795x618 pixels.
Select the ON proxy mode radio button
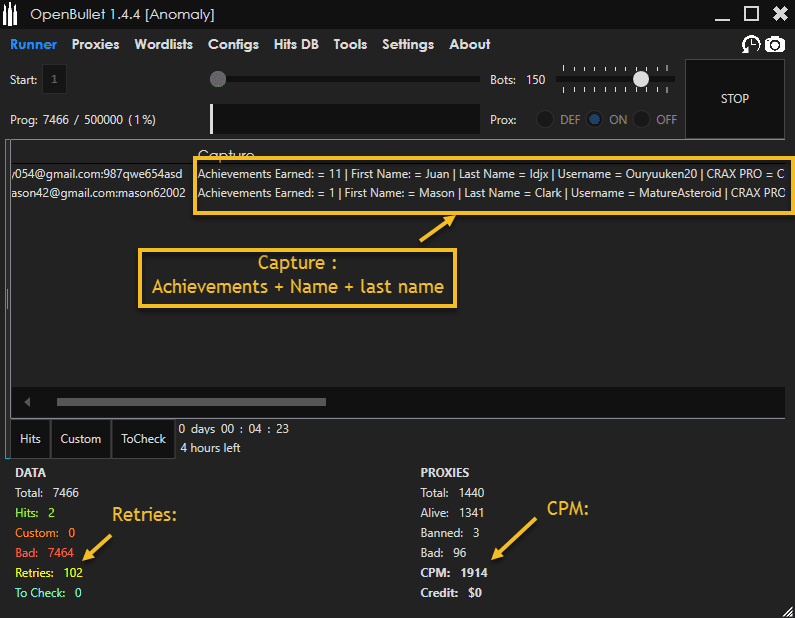pos(595,119)
